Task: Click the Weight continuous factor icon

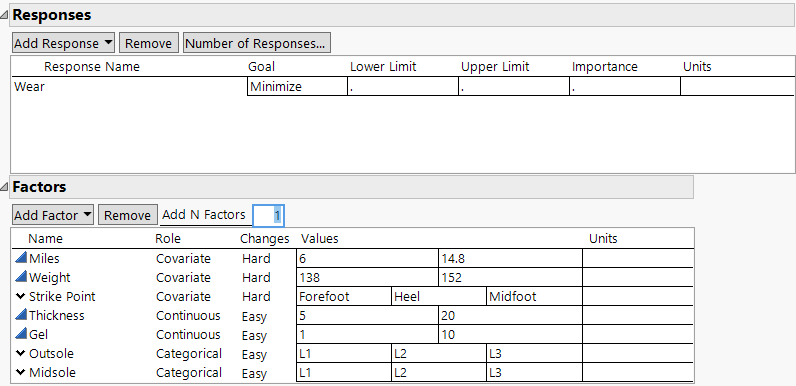Action: click(20, 277)
